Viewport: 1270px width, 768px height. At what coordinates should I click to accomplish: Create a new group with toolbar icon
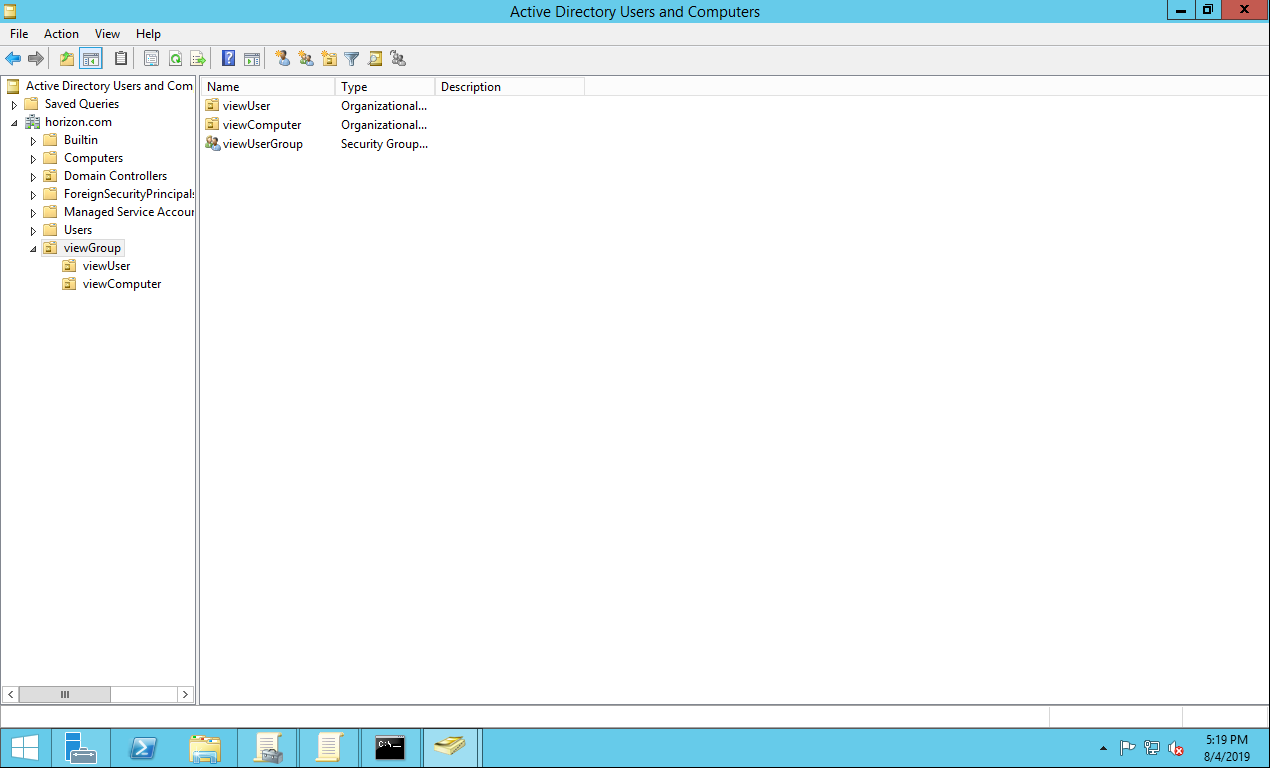click(306, 59)
